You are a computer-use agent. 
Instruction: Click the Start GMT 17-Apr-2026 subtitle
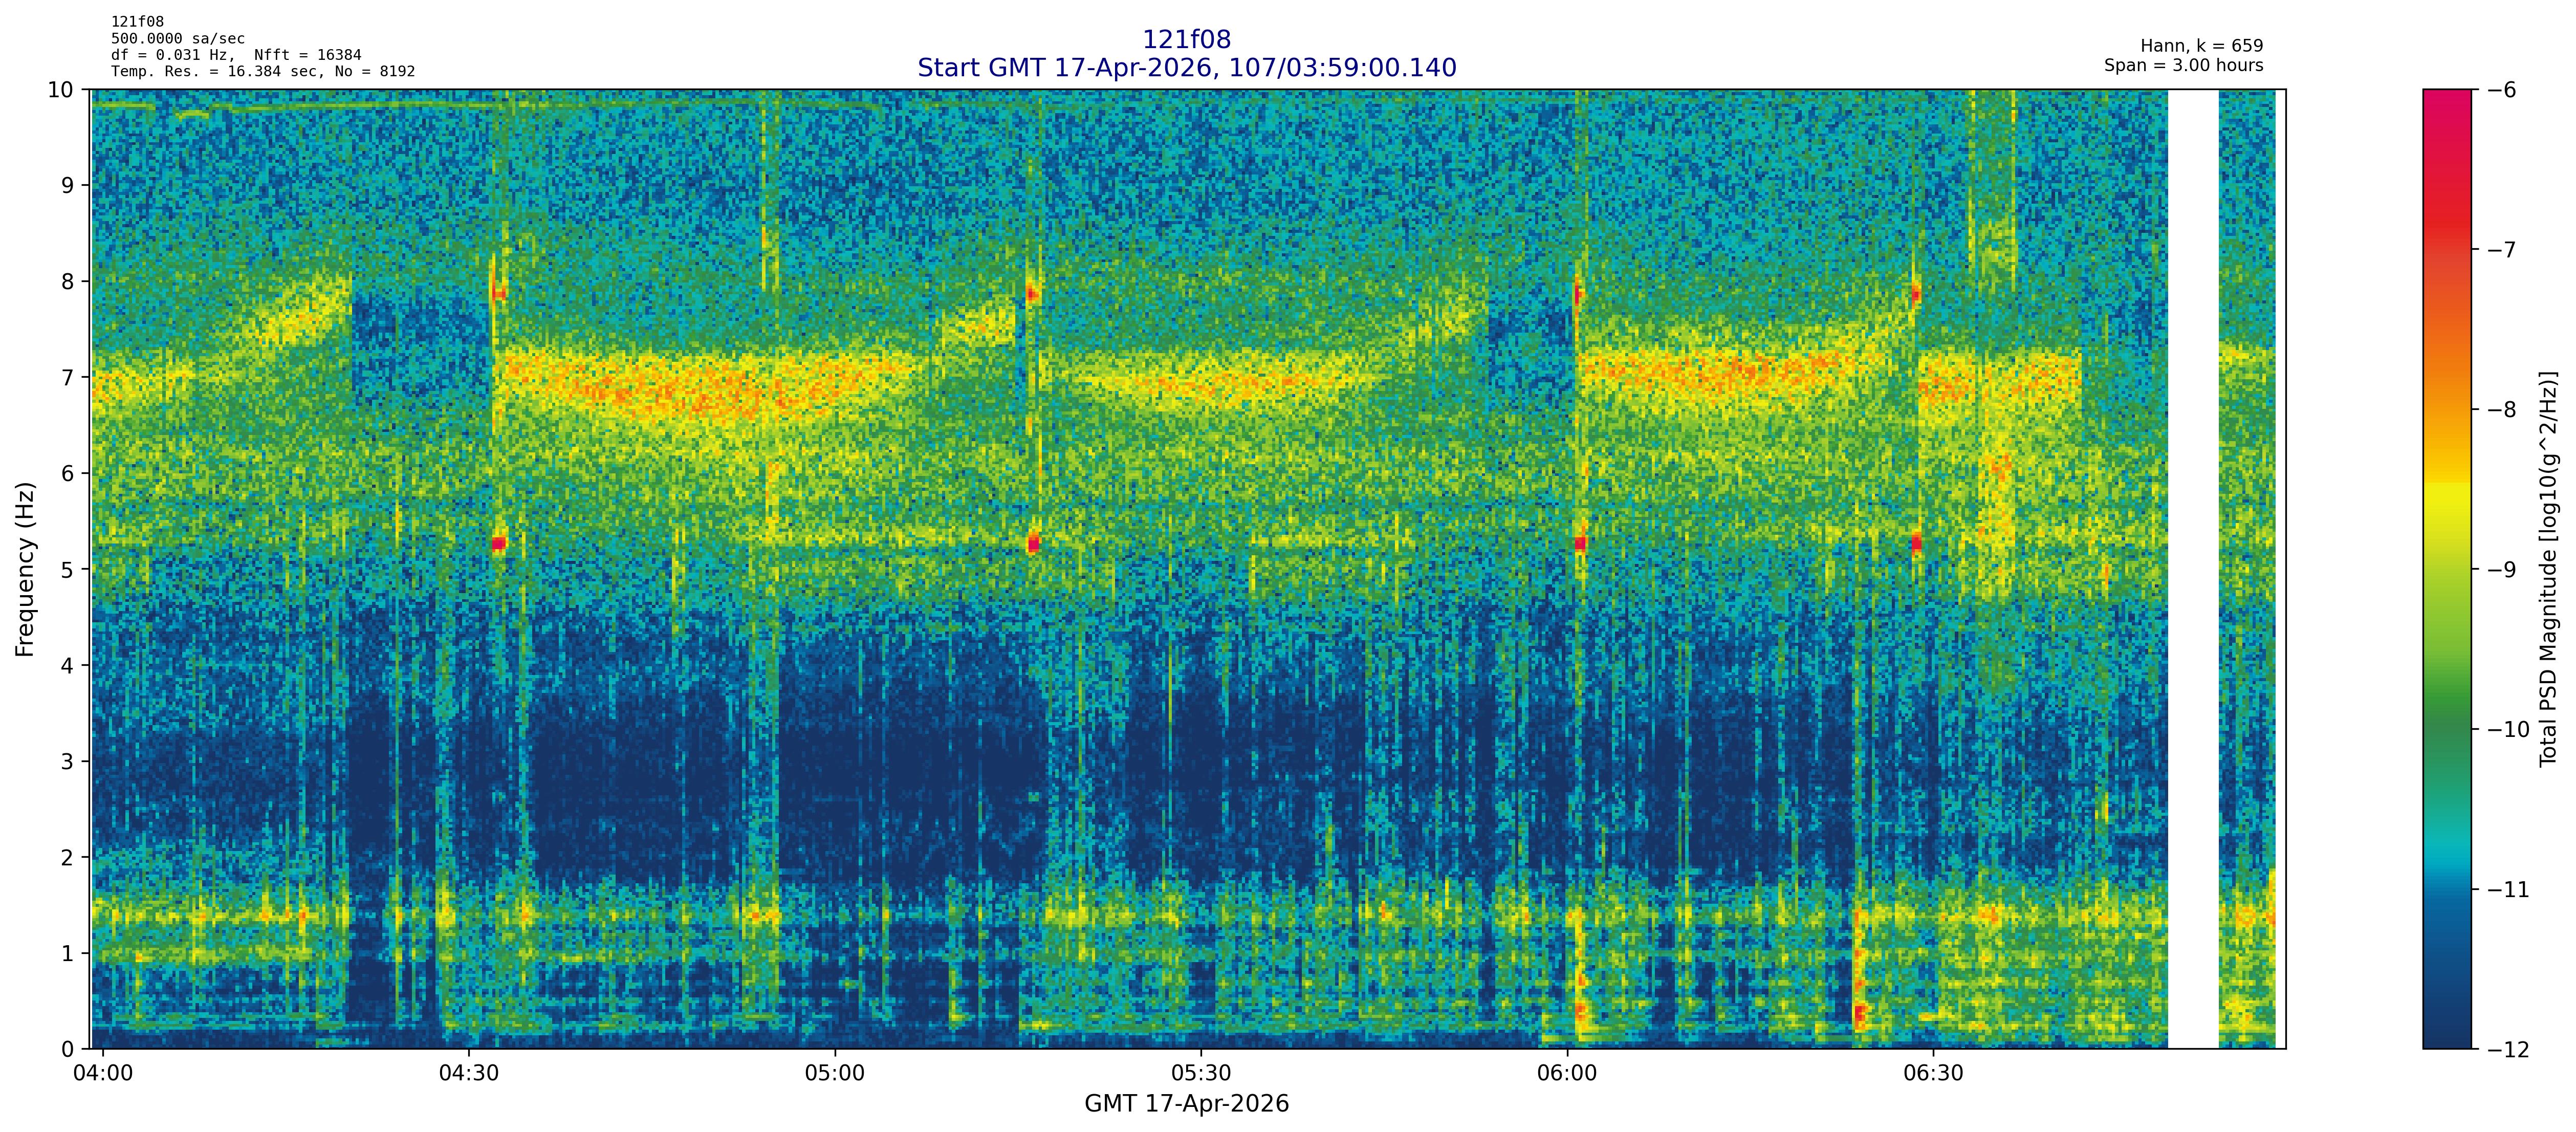click(1186, 68)
